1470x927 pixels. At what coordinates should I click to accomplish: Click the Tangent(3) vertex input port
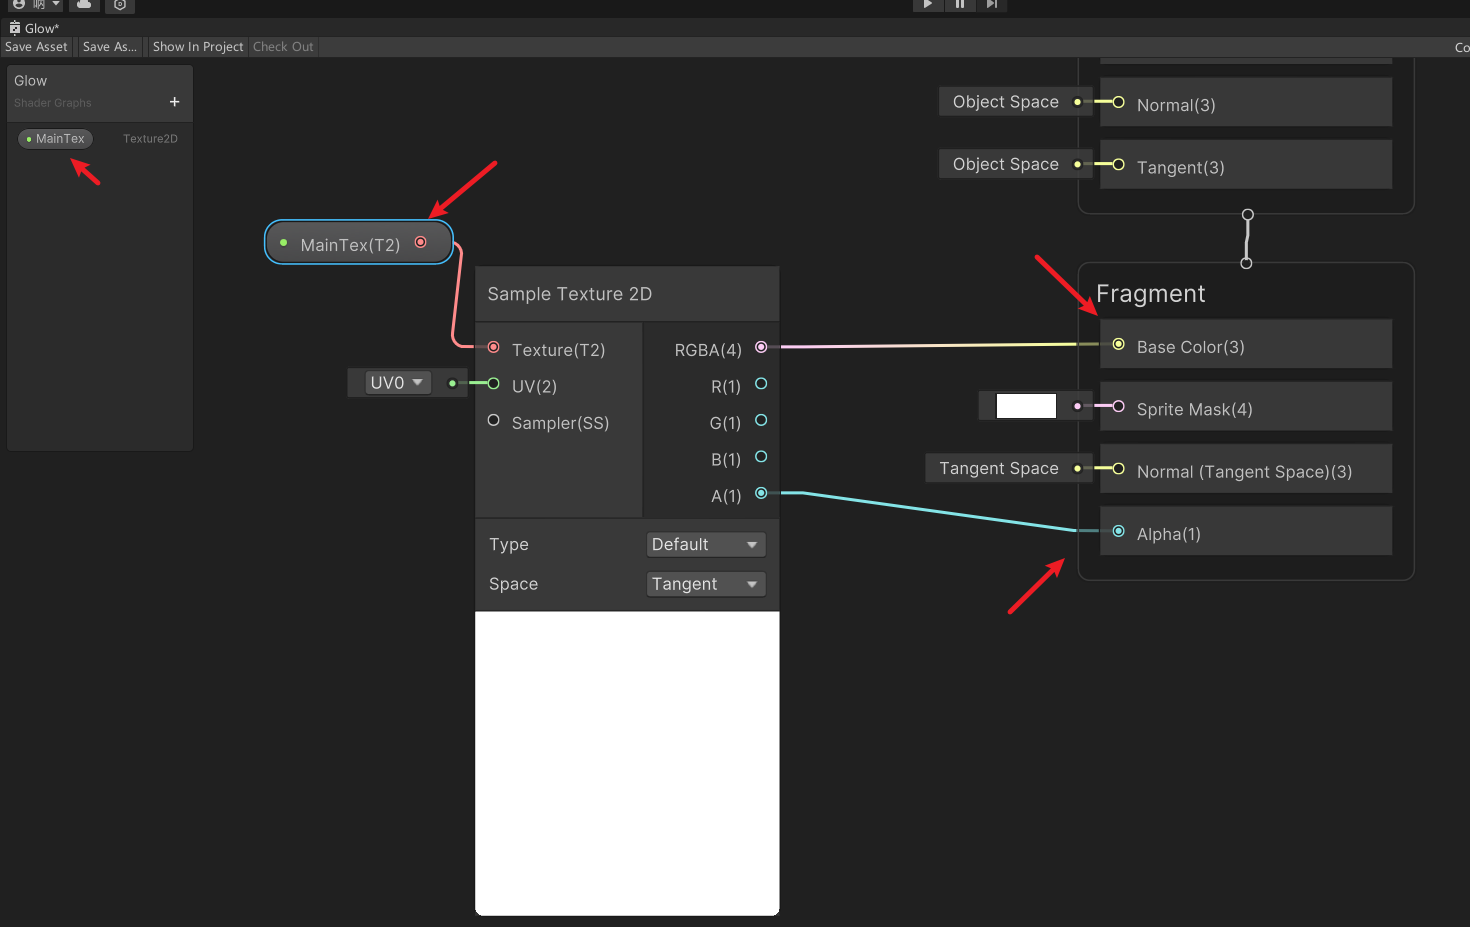(1118, 164)
